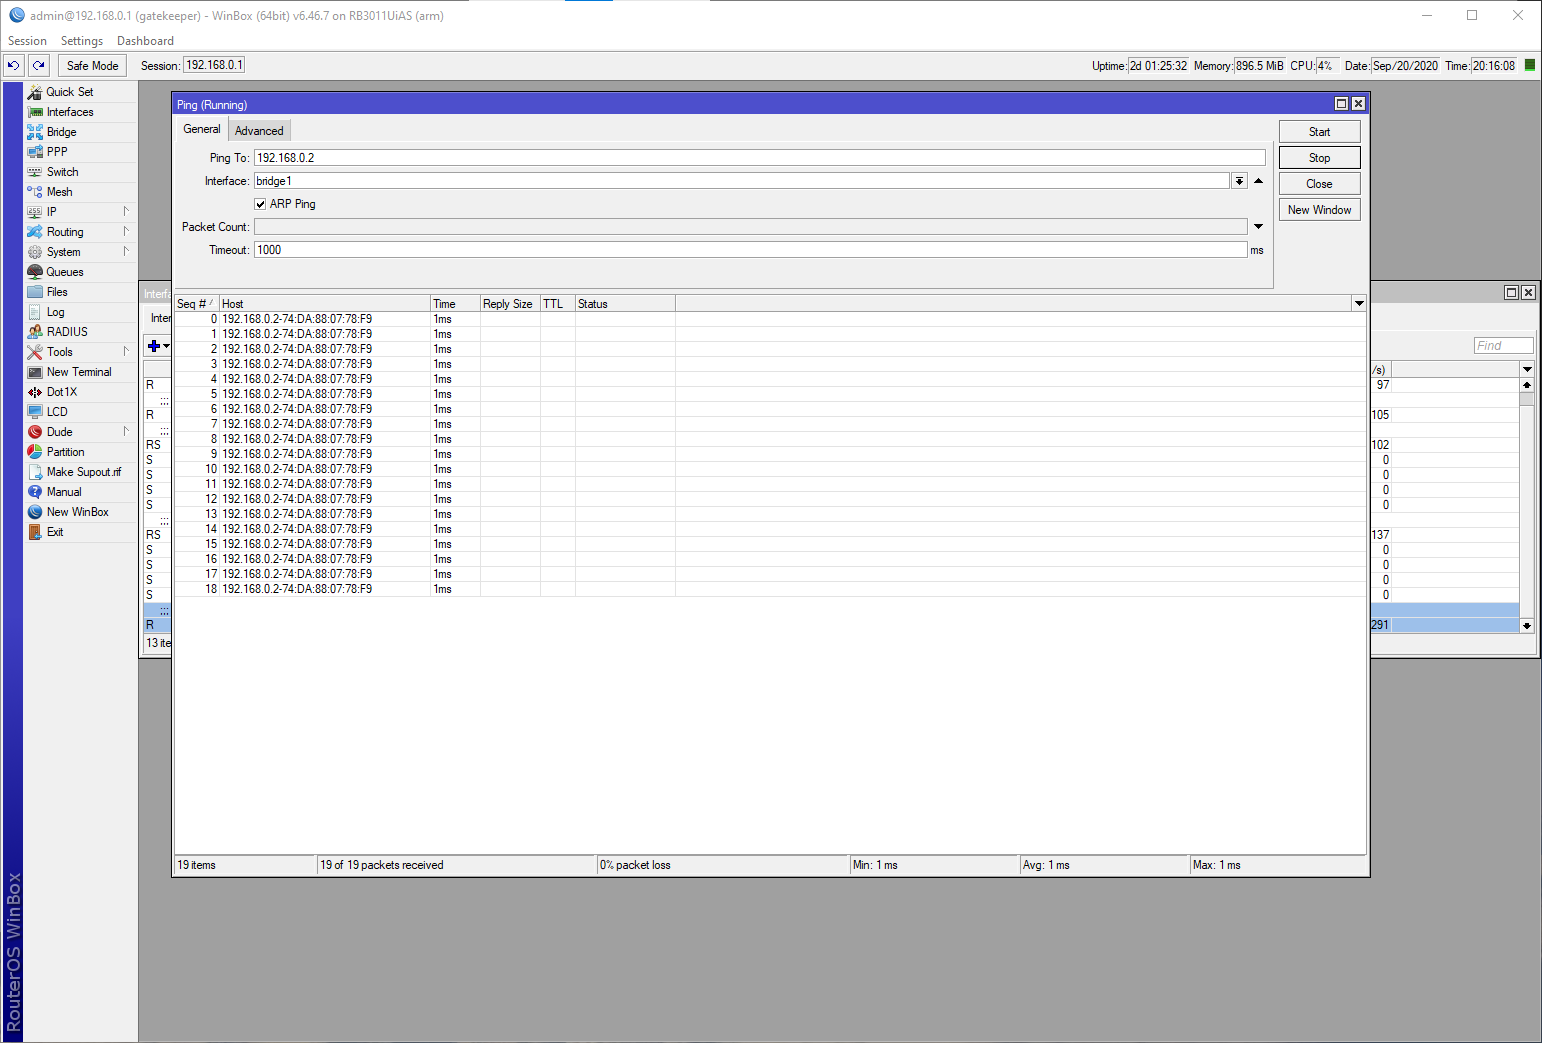Open the Quick Set panel
Viewport: 1542px width, 1043px height.
(x=70, y=91)
